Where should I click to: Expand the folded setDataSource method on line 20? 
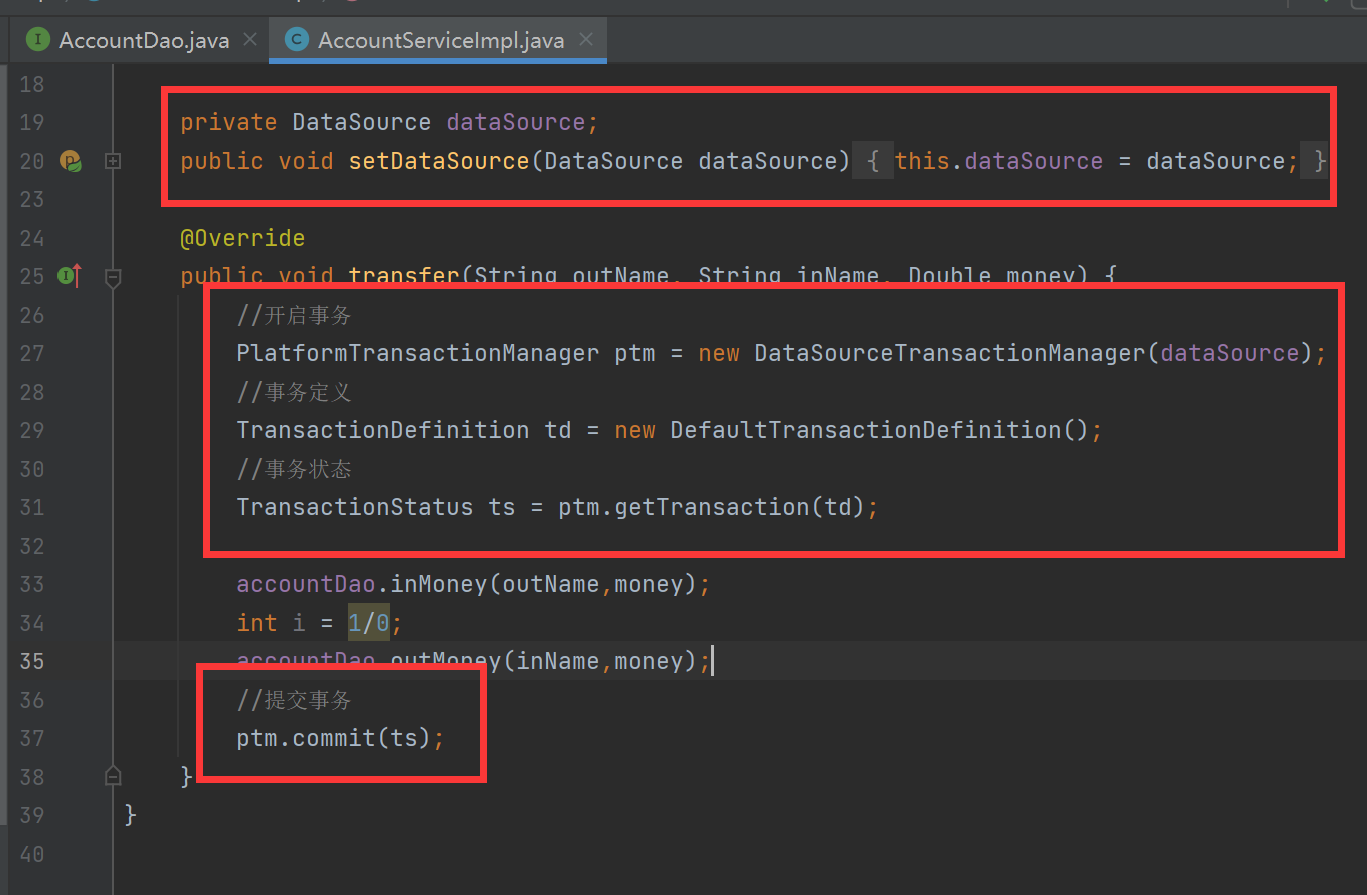(113, 161)
